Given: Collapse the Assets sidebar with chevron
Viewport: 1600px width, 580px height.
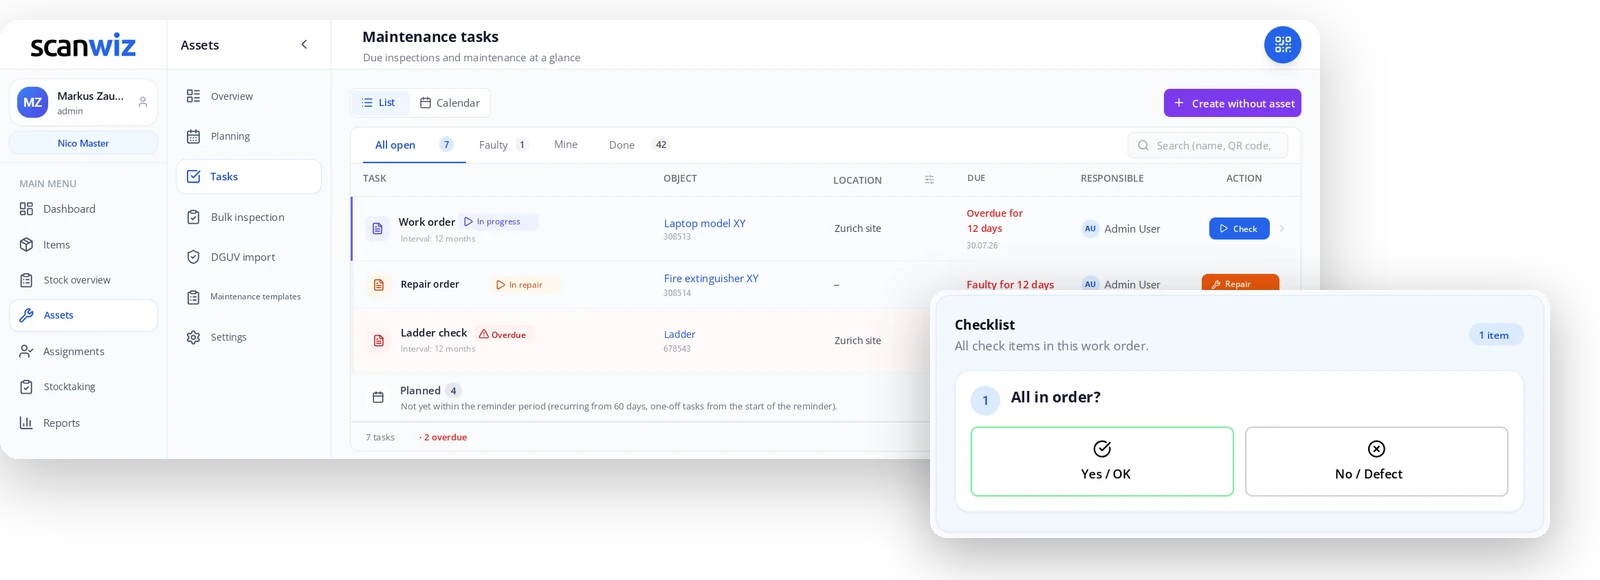Looking at the screenshot, I should click(304, 44).
